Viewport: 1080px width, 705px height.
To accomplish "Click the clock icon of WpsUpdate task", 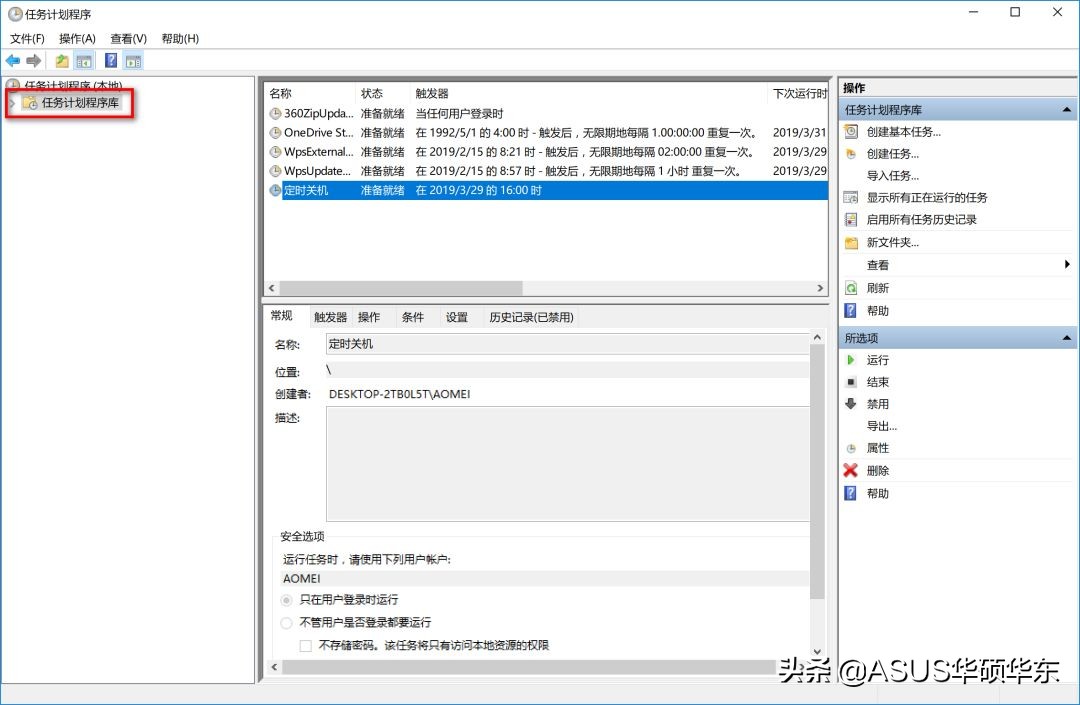I will pyautogui.click(x=275, y=171).
